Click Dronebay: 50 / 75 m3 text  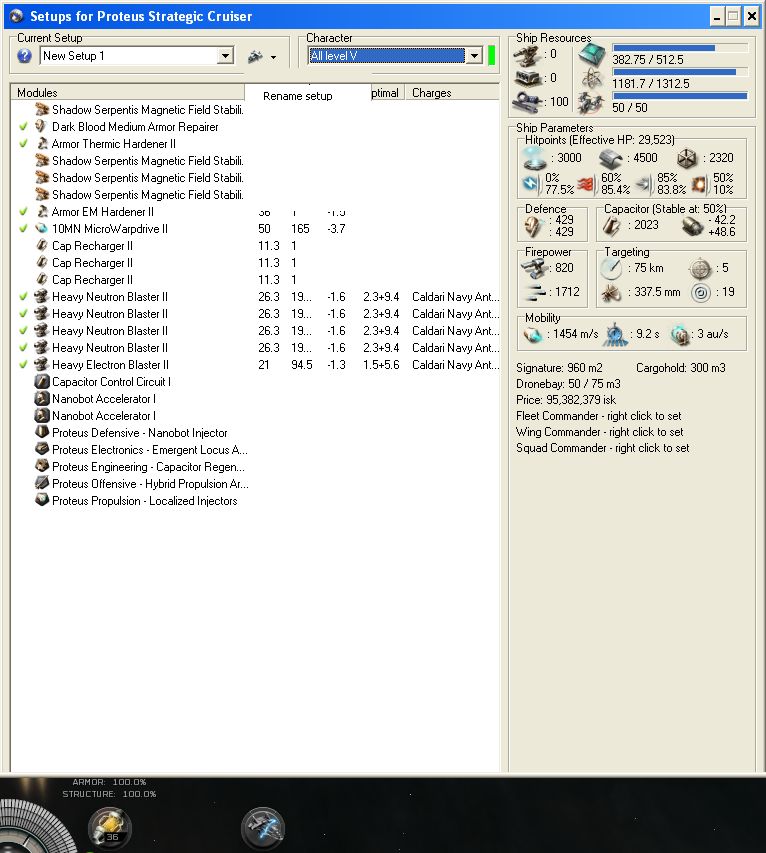[x=568, y=384]
